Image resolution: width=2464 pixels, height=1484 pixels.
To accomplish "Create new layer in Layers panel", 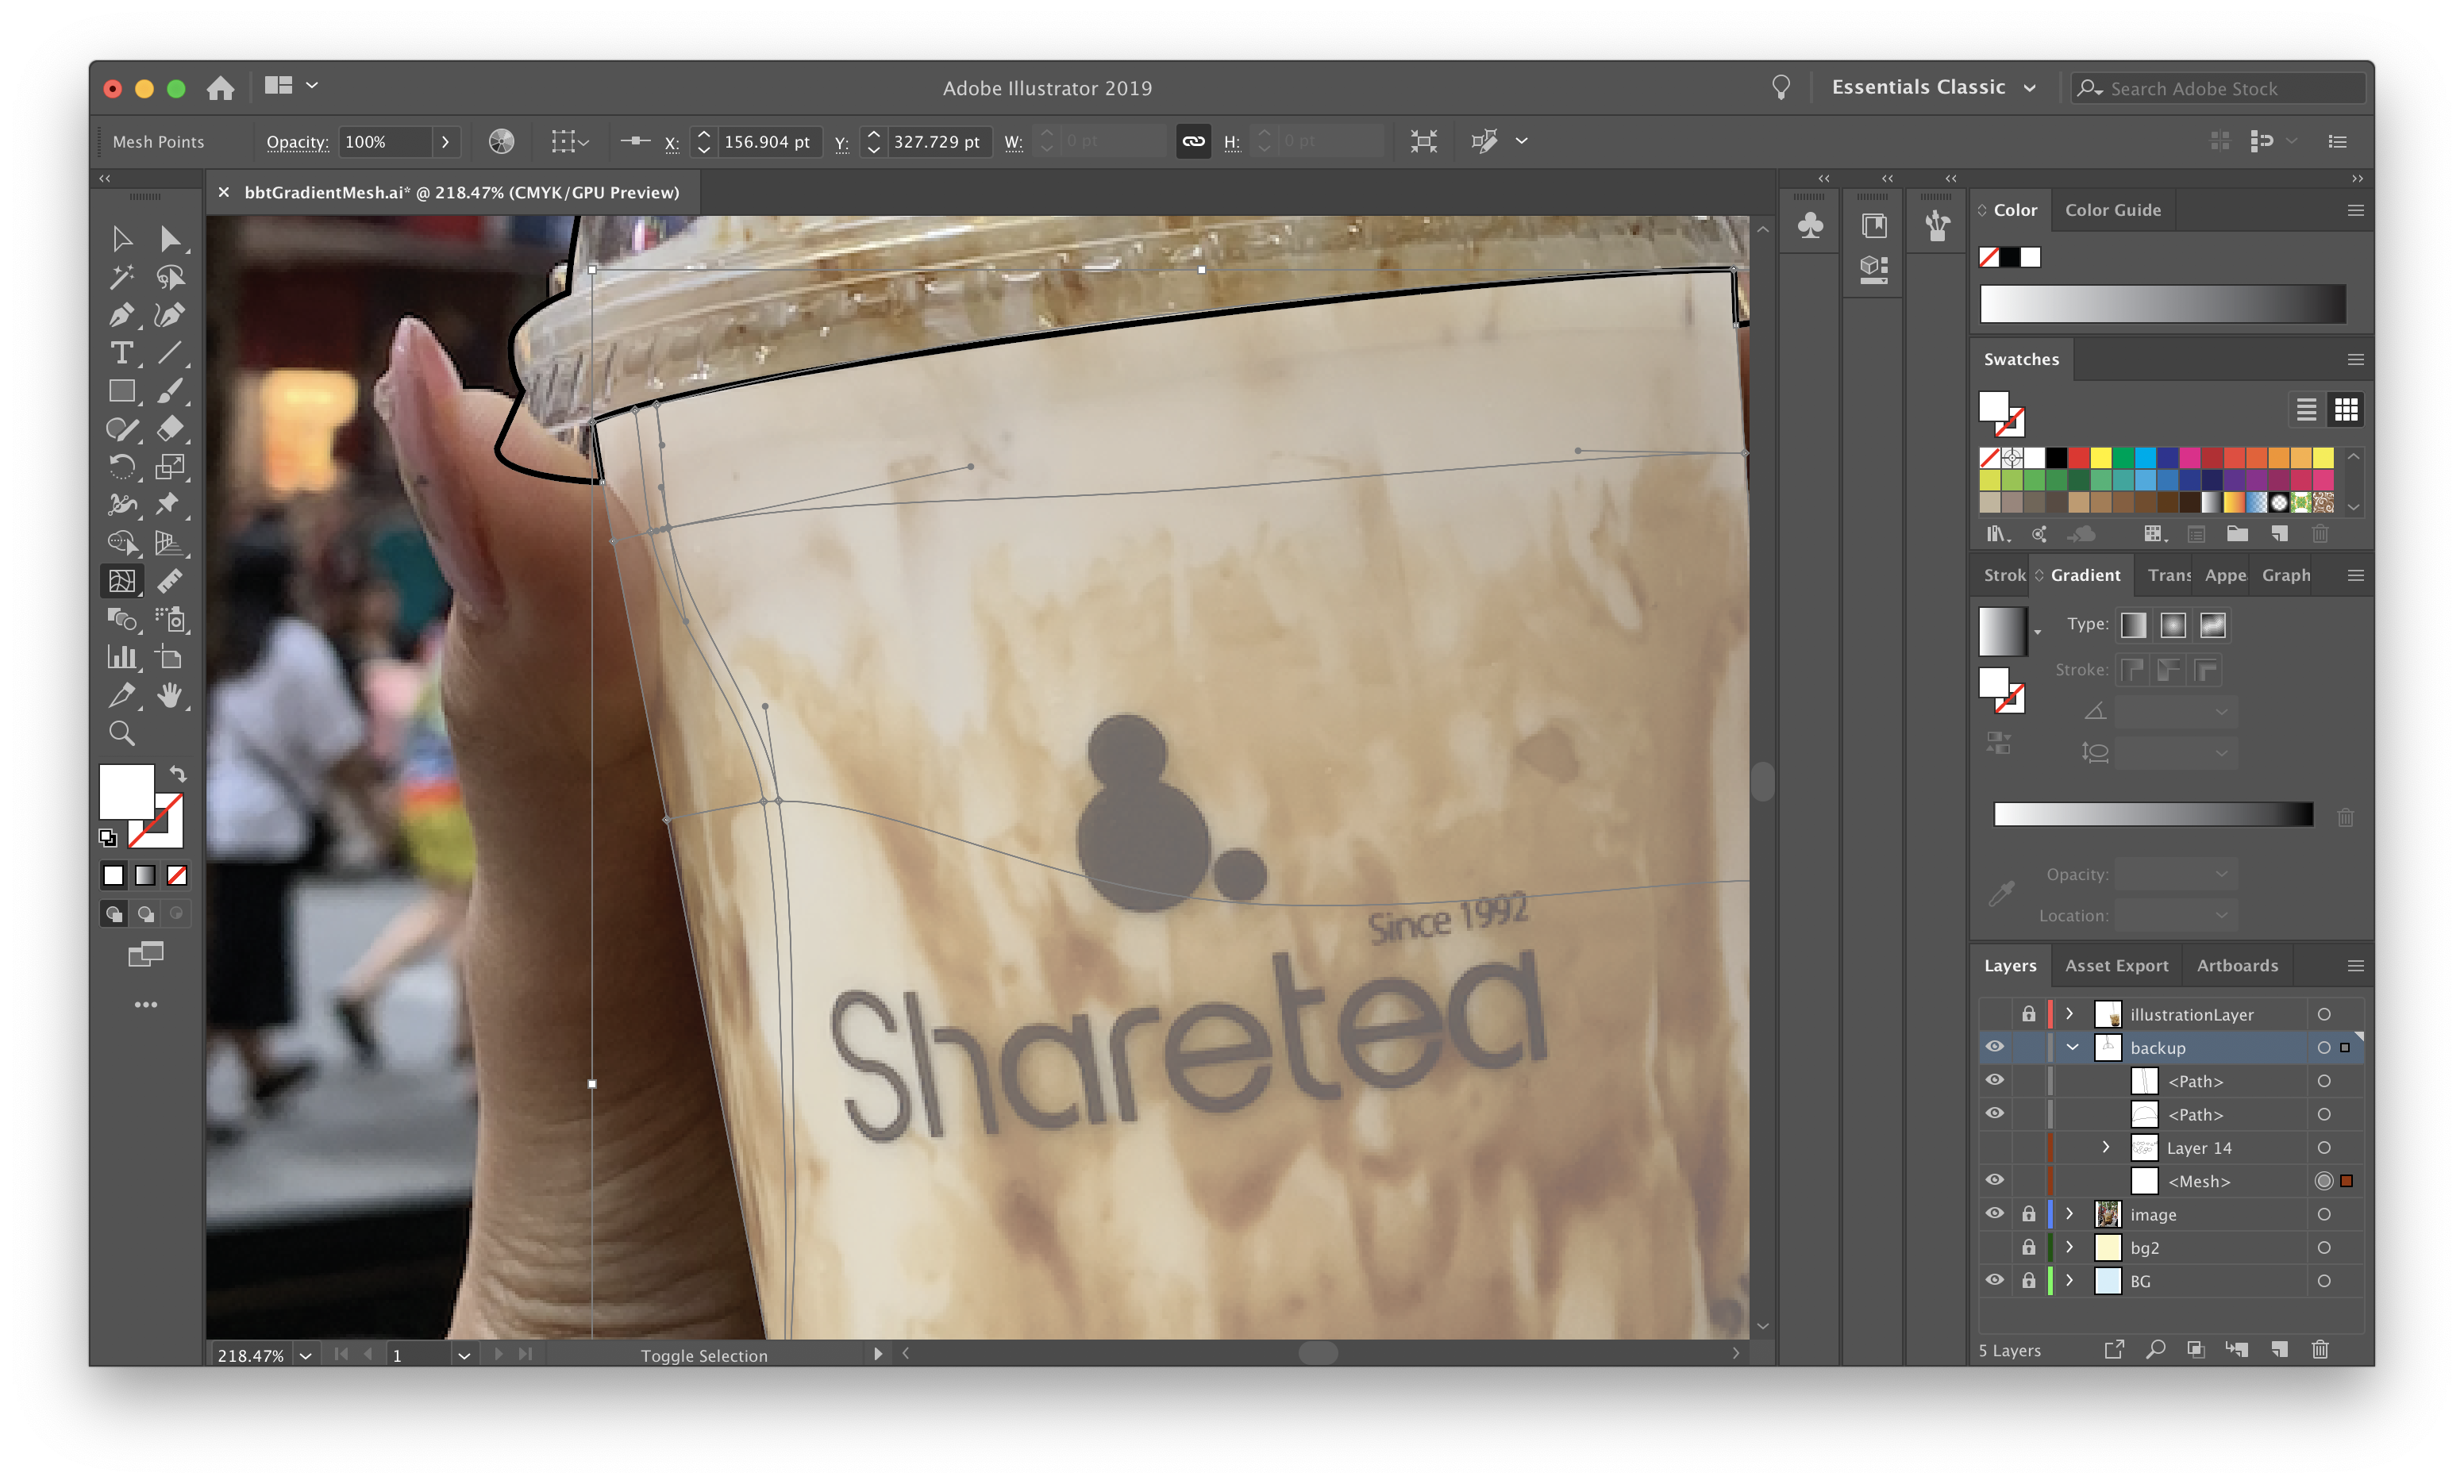I will point(2280,1350).
